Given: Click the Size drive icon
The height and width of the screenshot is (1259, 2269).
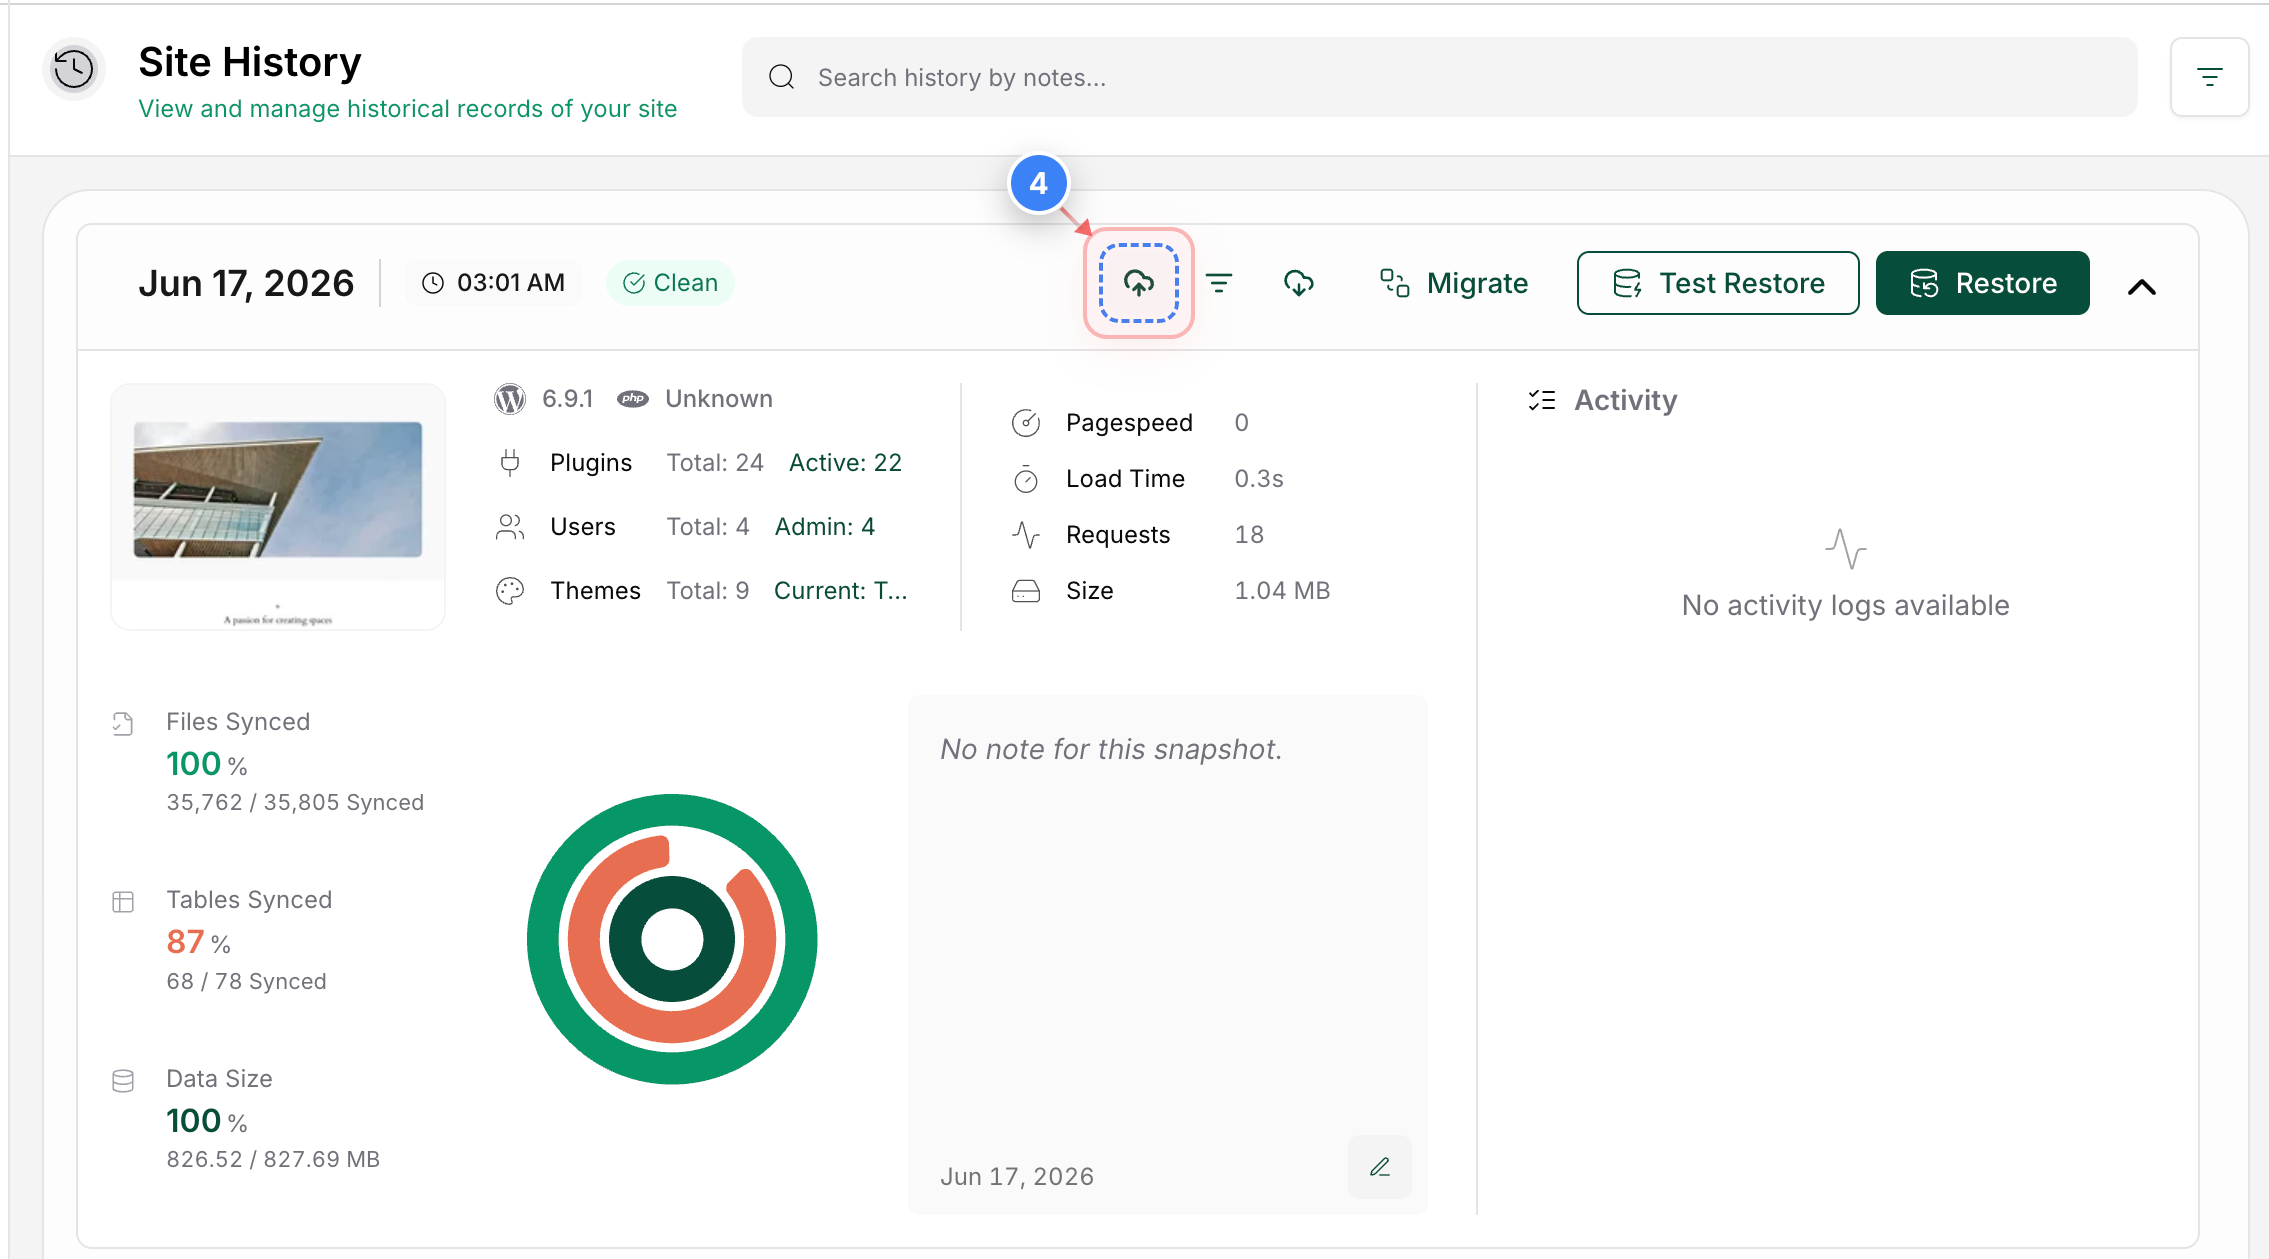Looking at the screenshot, I should [1026, 591].
